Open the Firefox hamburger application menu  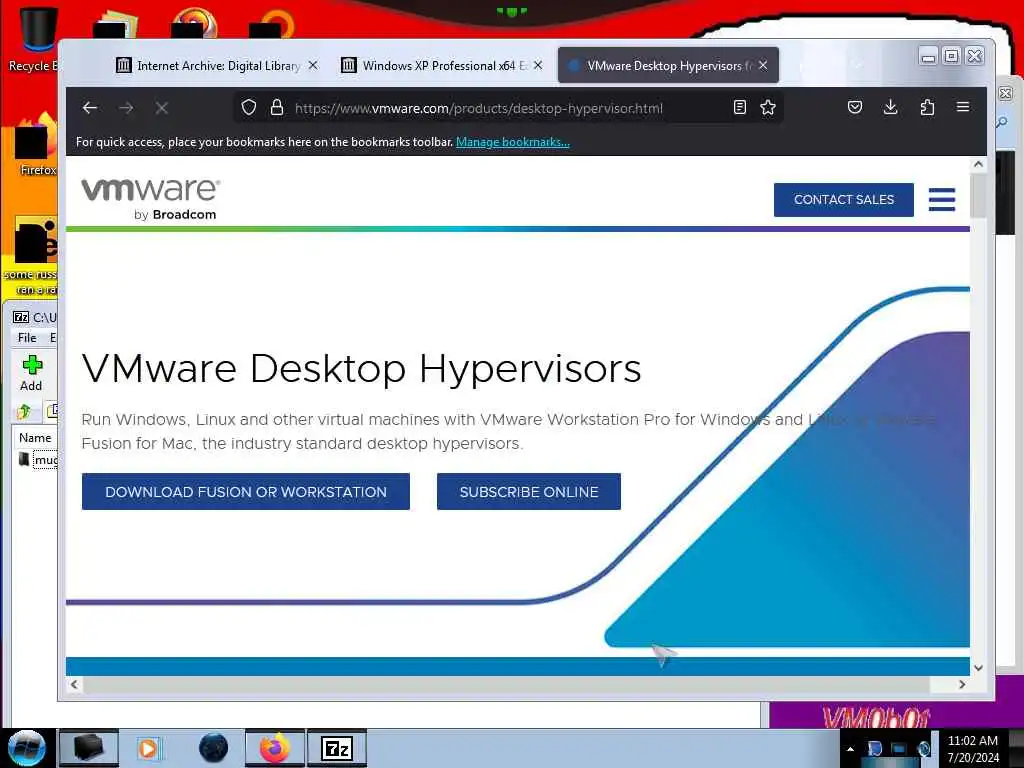click(x=963, y=106)
